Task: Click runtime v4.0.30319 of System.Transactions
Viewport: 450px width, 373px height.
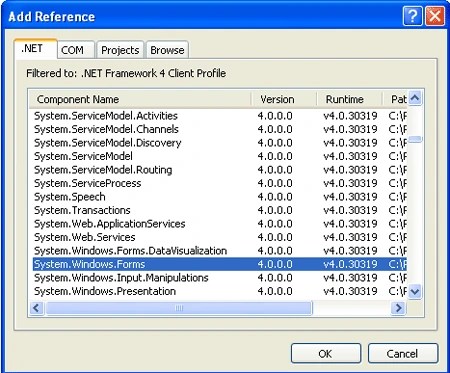Action: (350, 210)
